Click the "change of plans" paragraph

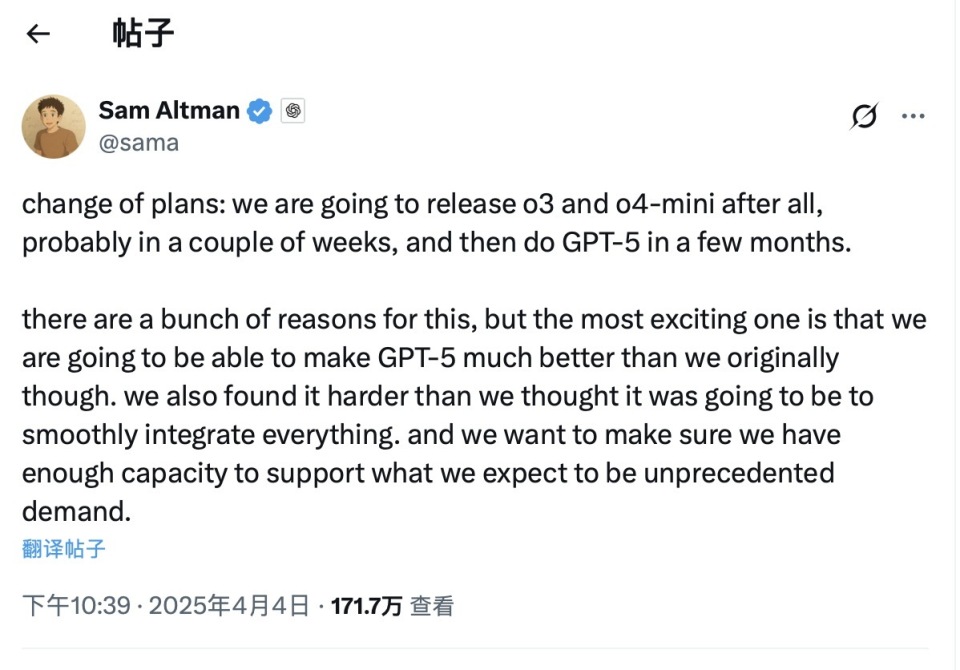(437, 223)
